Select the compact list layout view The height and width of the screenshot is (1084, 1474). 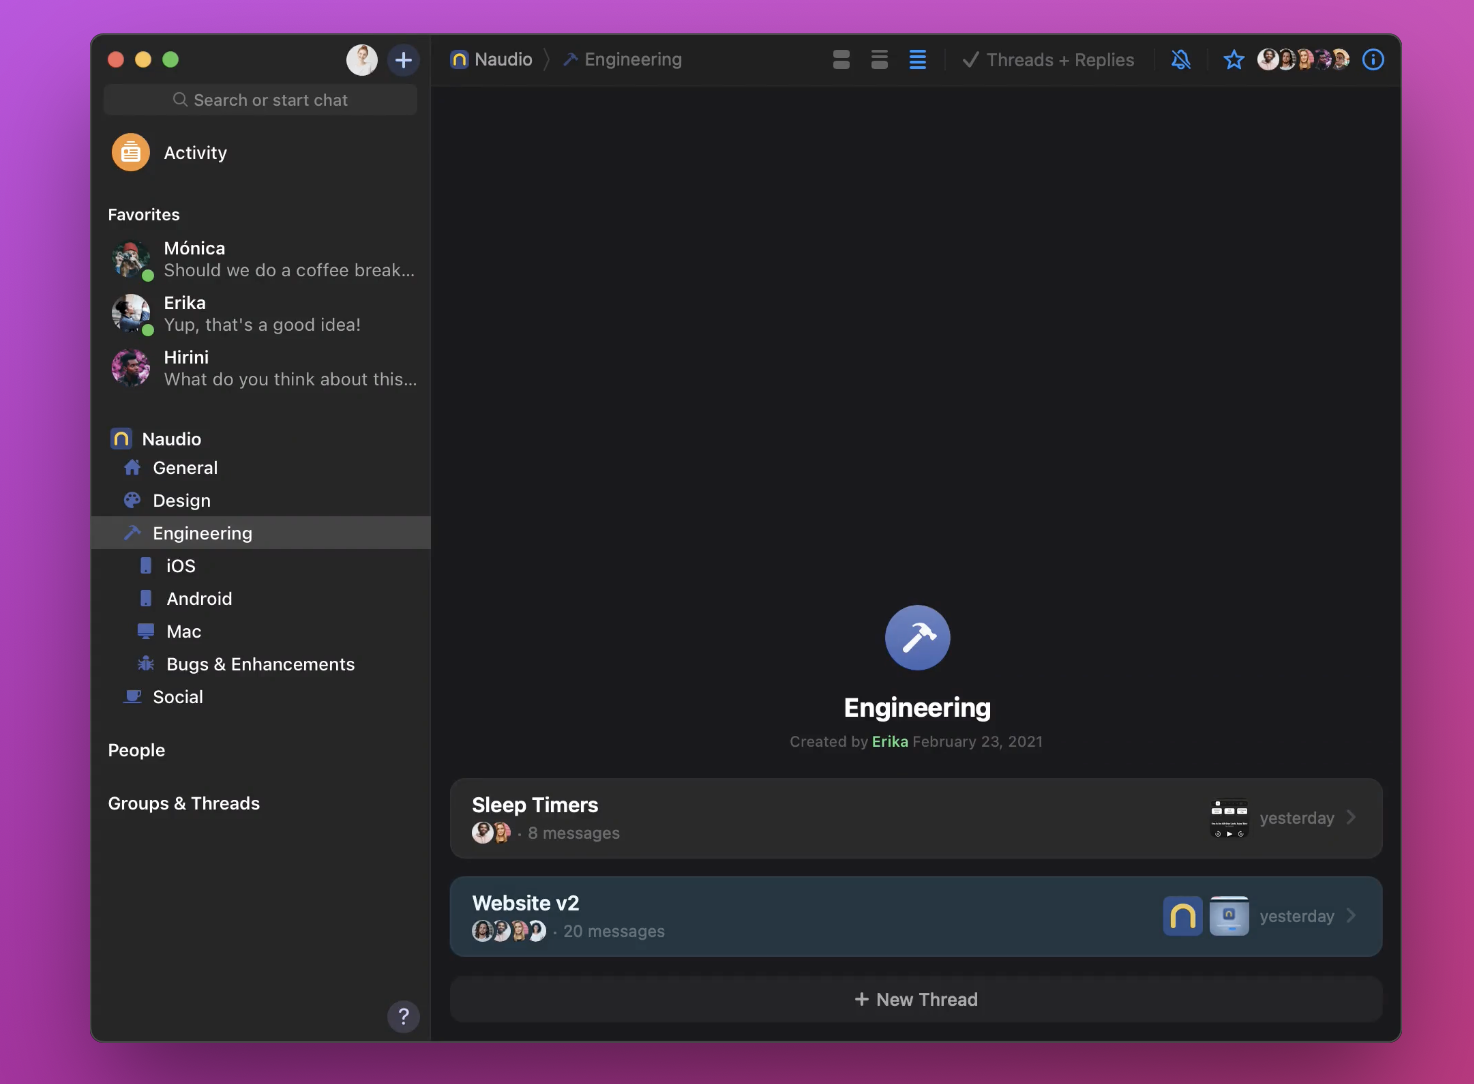[917, 60]
